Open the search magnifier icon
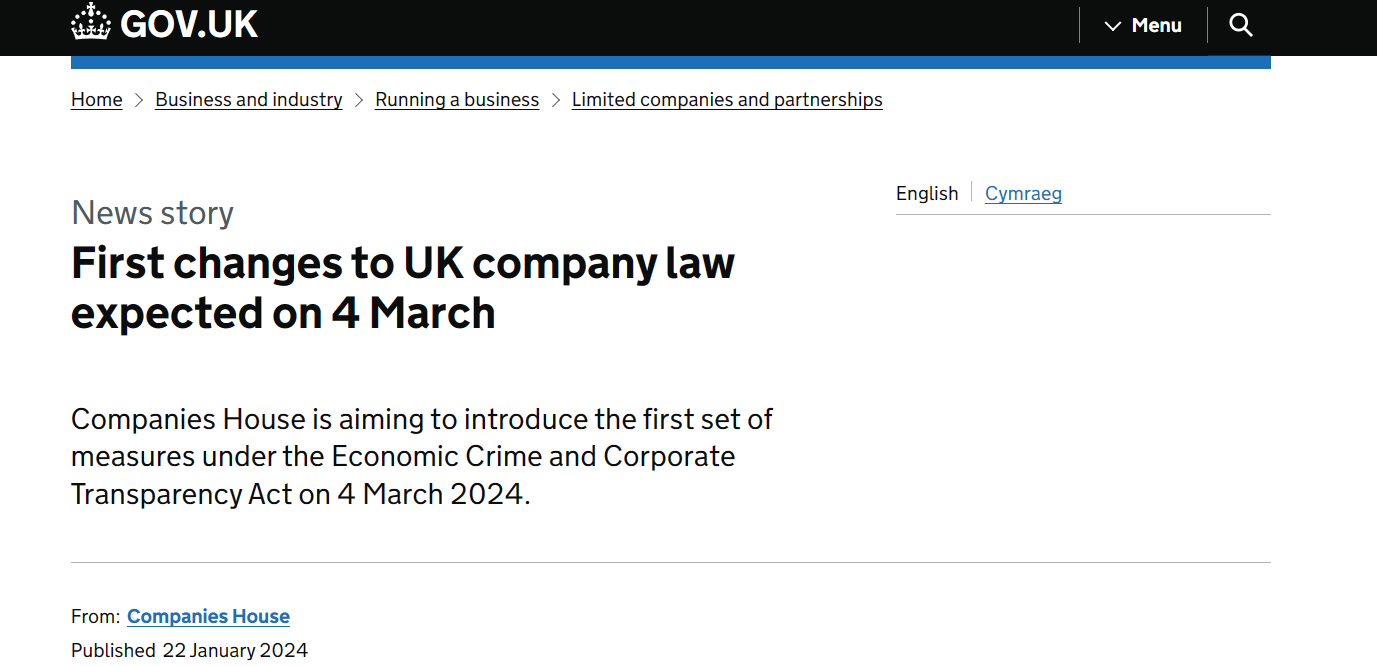 (x=1240, y=25)
